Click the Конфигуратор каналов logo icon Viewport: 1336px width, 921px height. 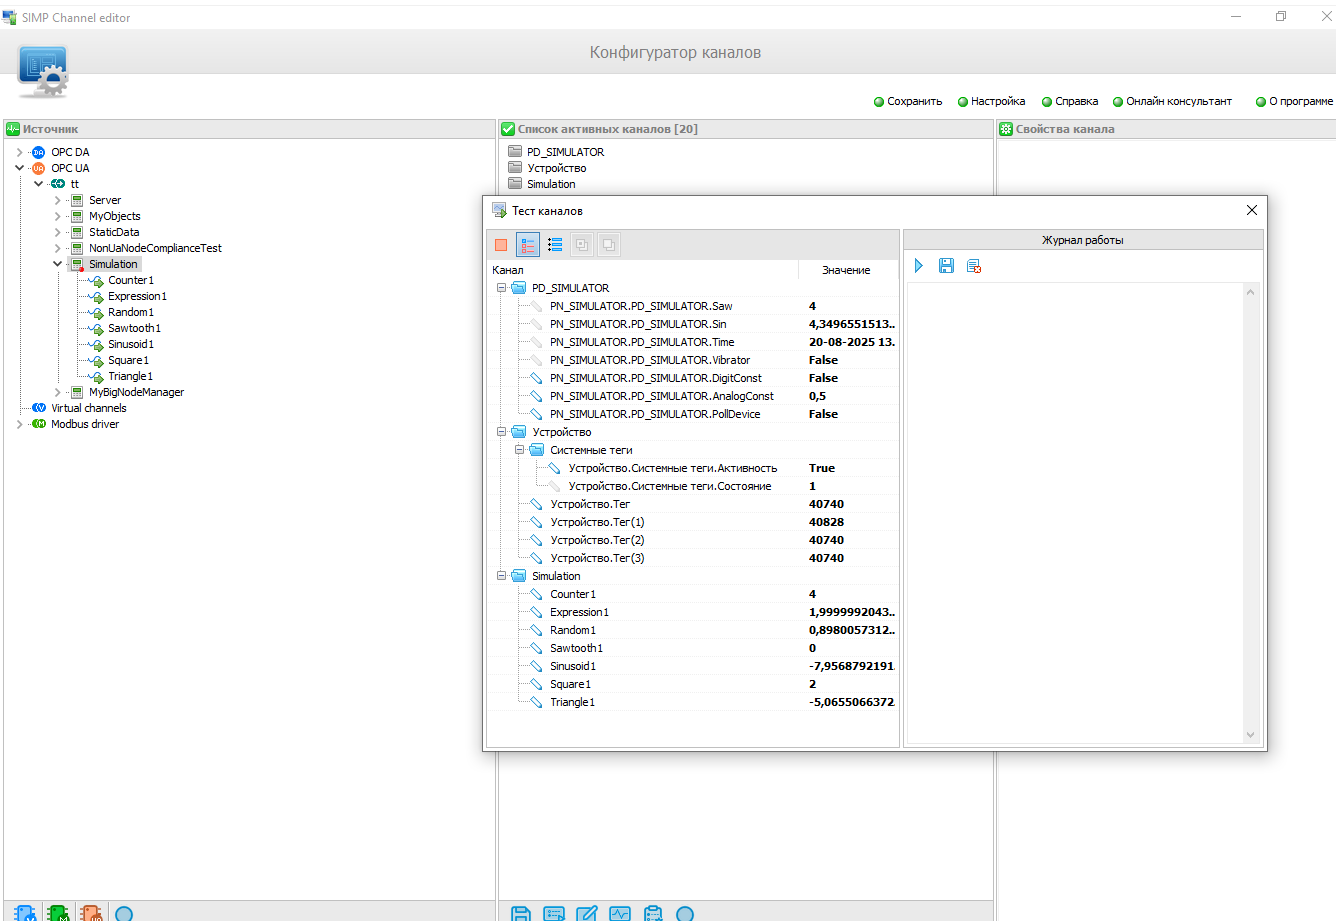[43, 71]
